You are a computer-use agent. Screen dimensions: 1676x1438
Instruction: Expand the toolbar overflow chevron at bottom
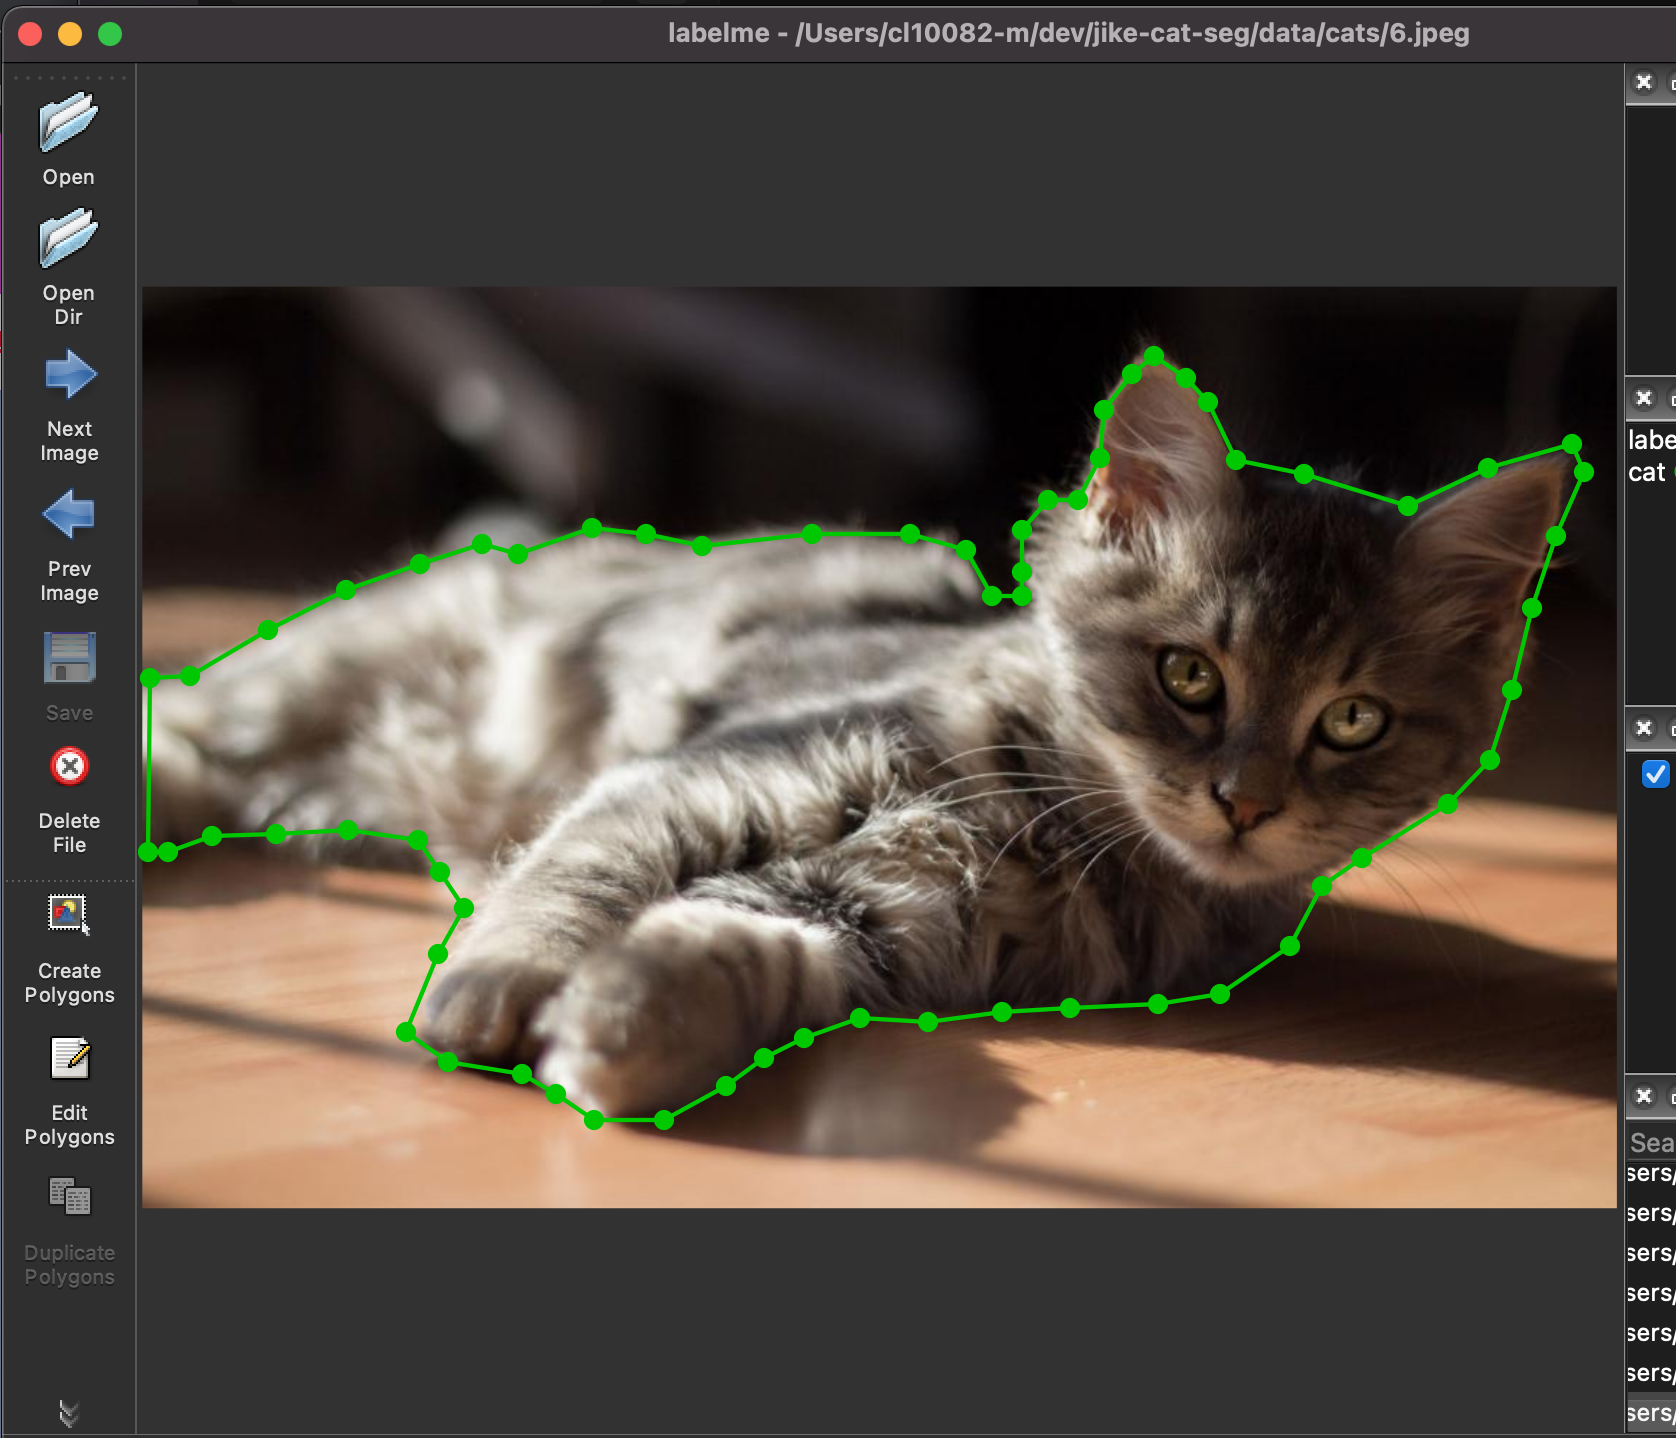coord(68,1413)
